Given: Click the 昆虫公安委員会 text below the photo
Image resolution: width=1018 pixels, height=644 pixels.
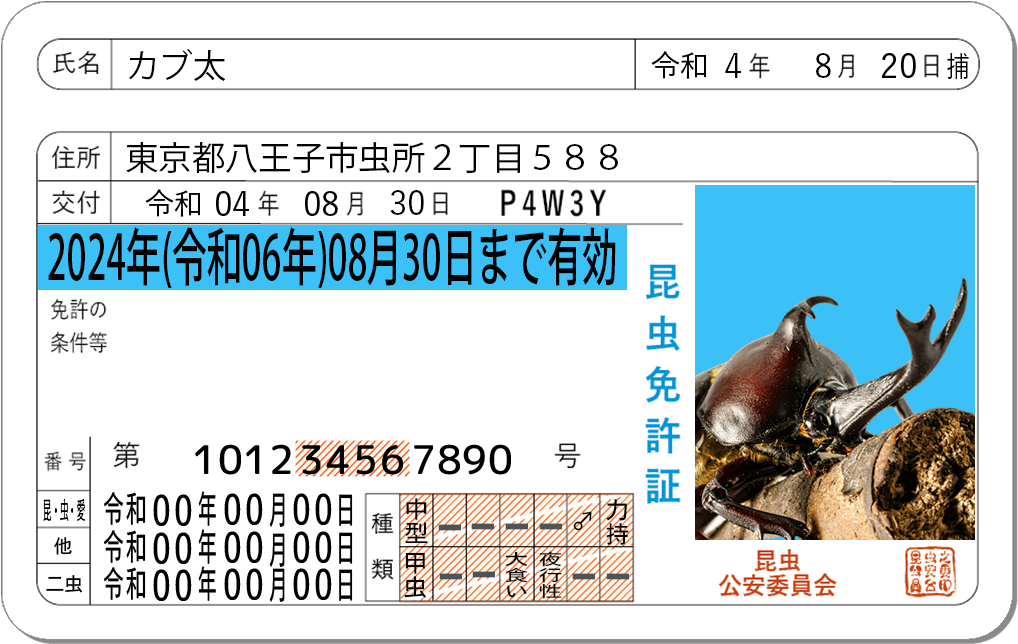Looking at the screenshot, I should 777,573.
